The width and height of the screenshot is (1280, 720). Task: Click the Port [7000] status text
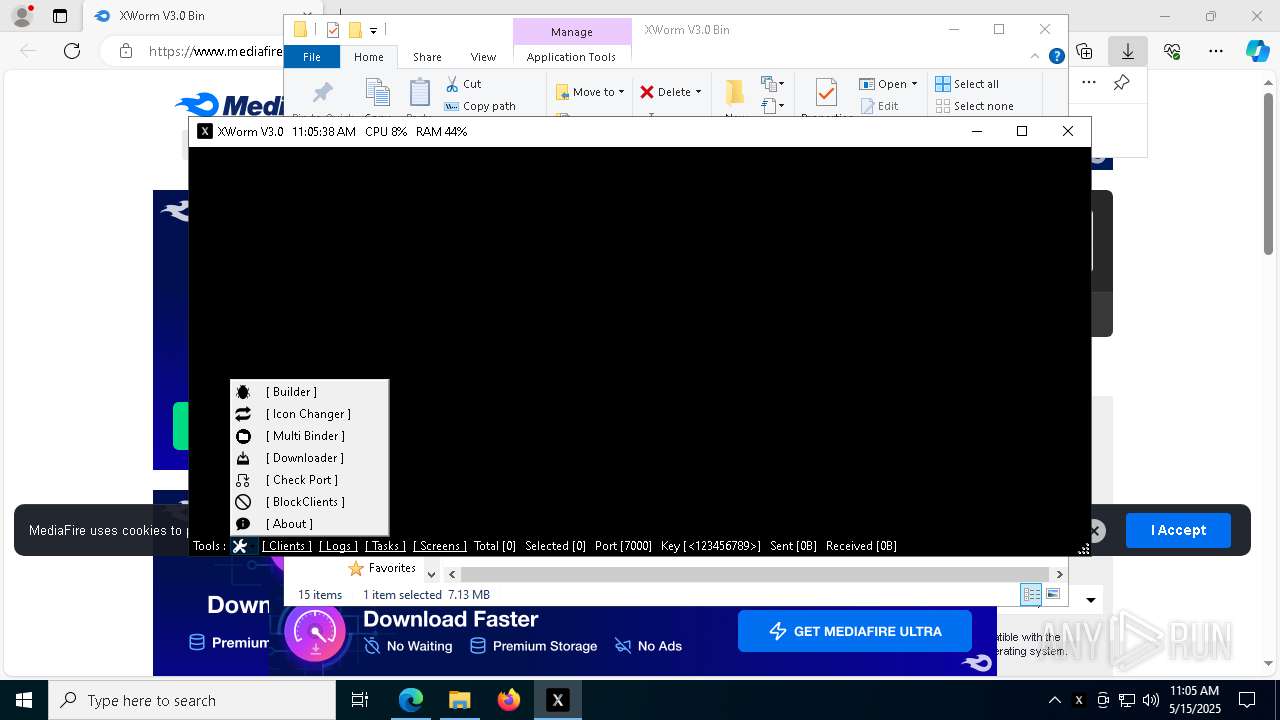(623, 546)
